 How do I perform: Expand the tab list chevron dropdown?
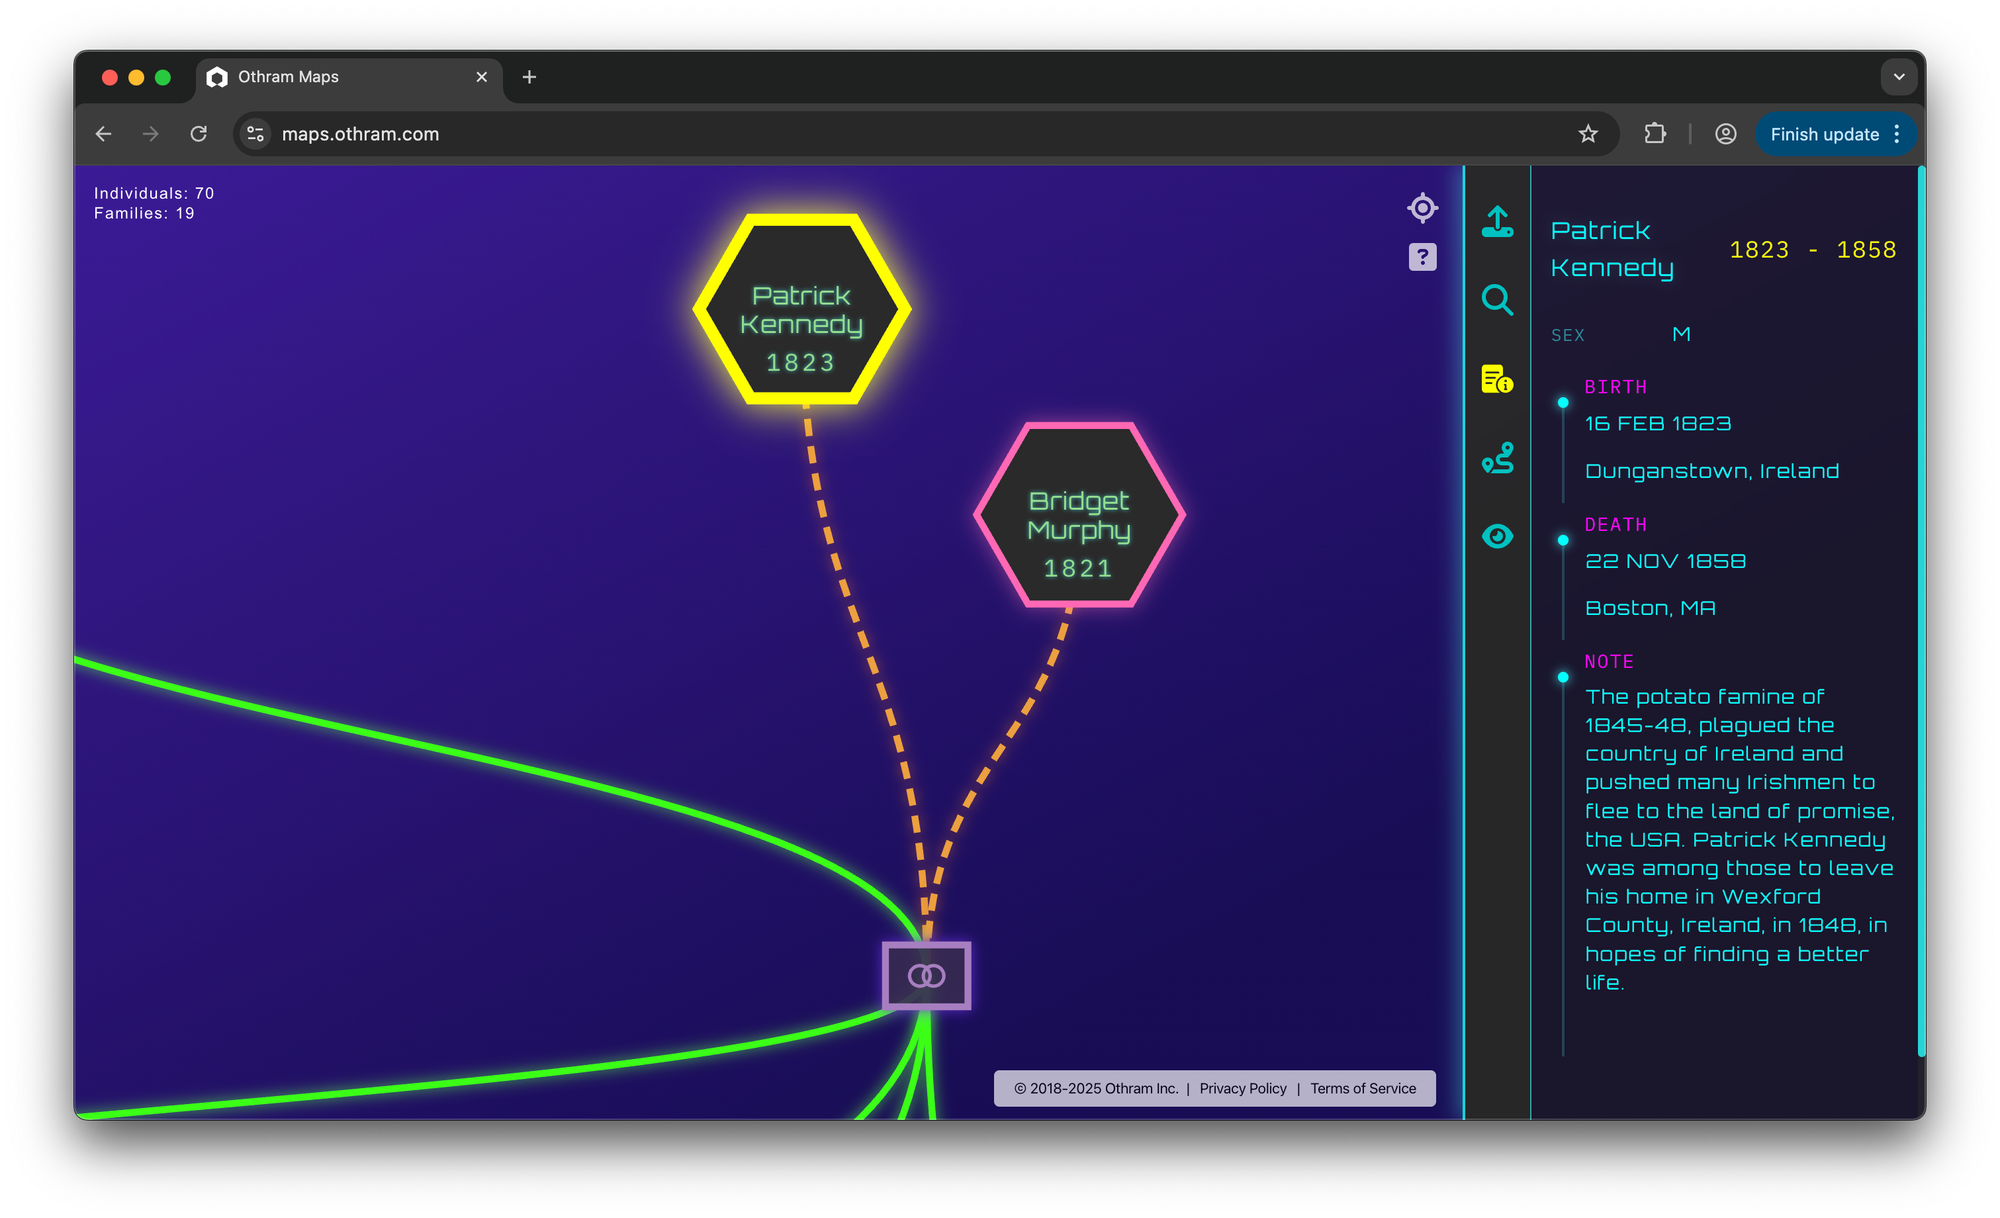[1898, 77]
